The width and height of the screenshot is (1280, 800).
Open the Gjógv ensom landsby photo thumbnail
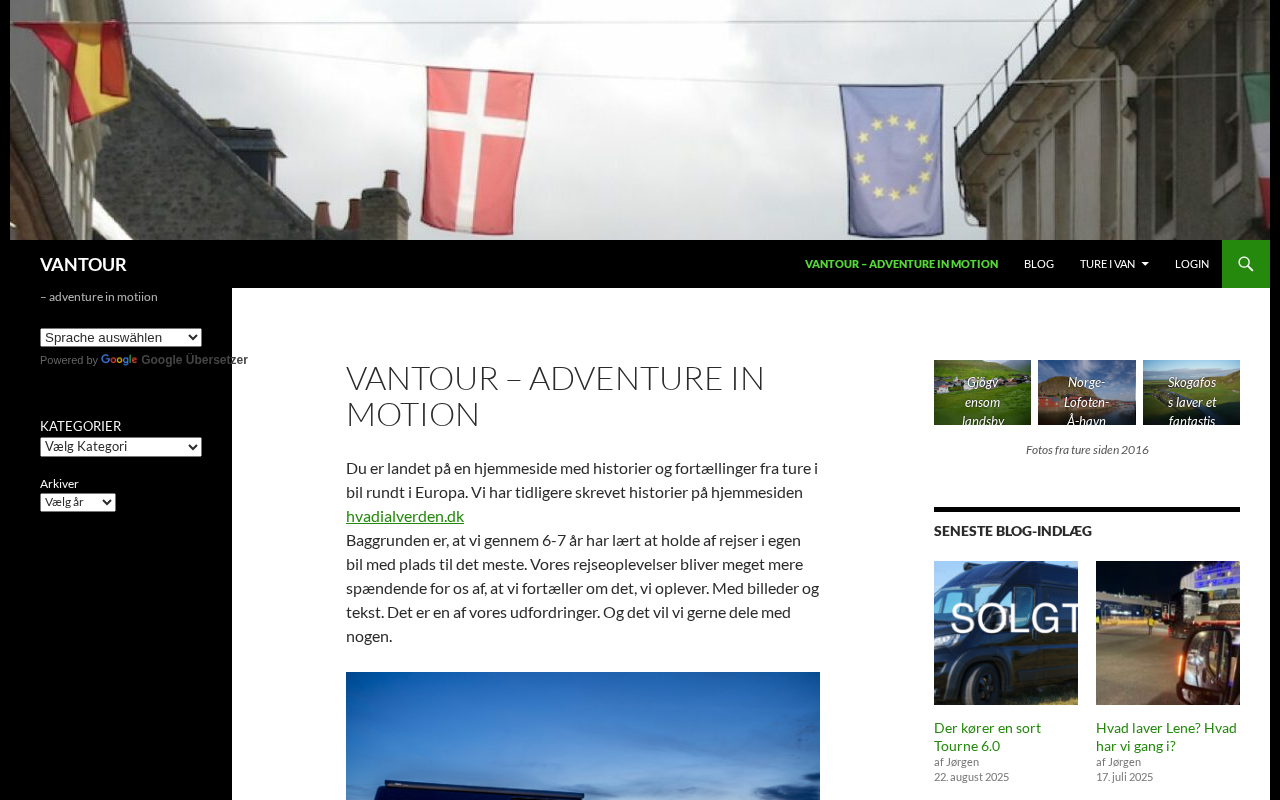click(x=982, y=392)
